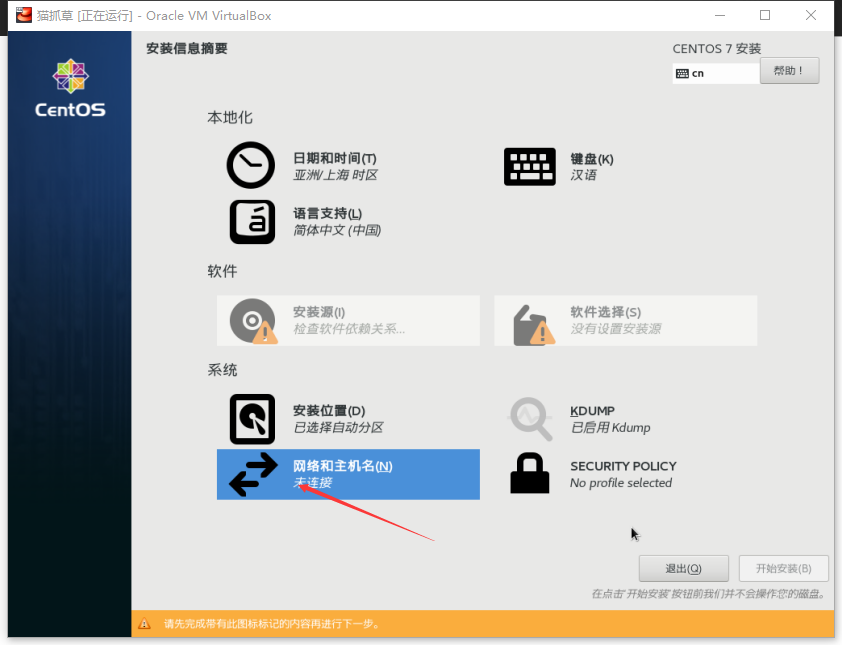Click the keyboard layout icon
This screenshot has height=645, width=842.
529,166
